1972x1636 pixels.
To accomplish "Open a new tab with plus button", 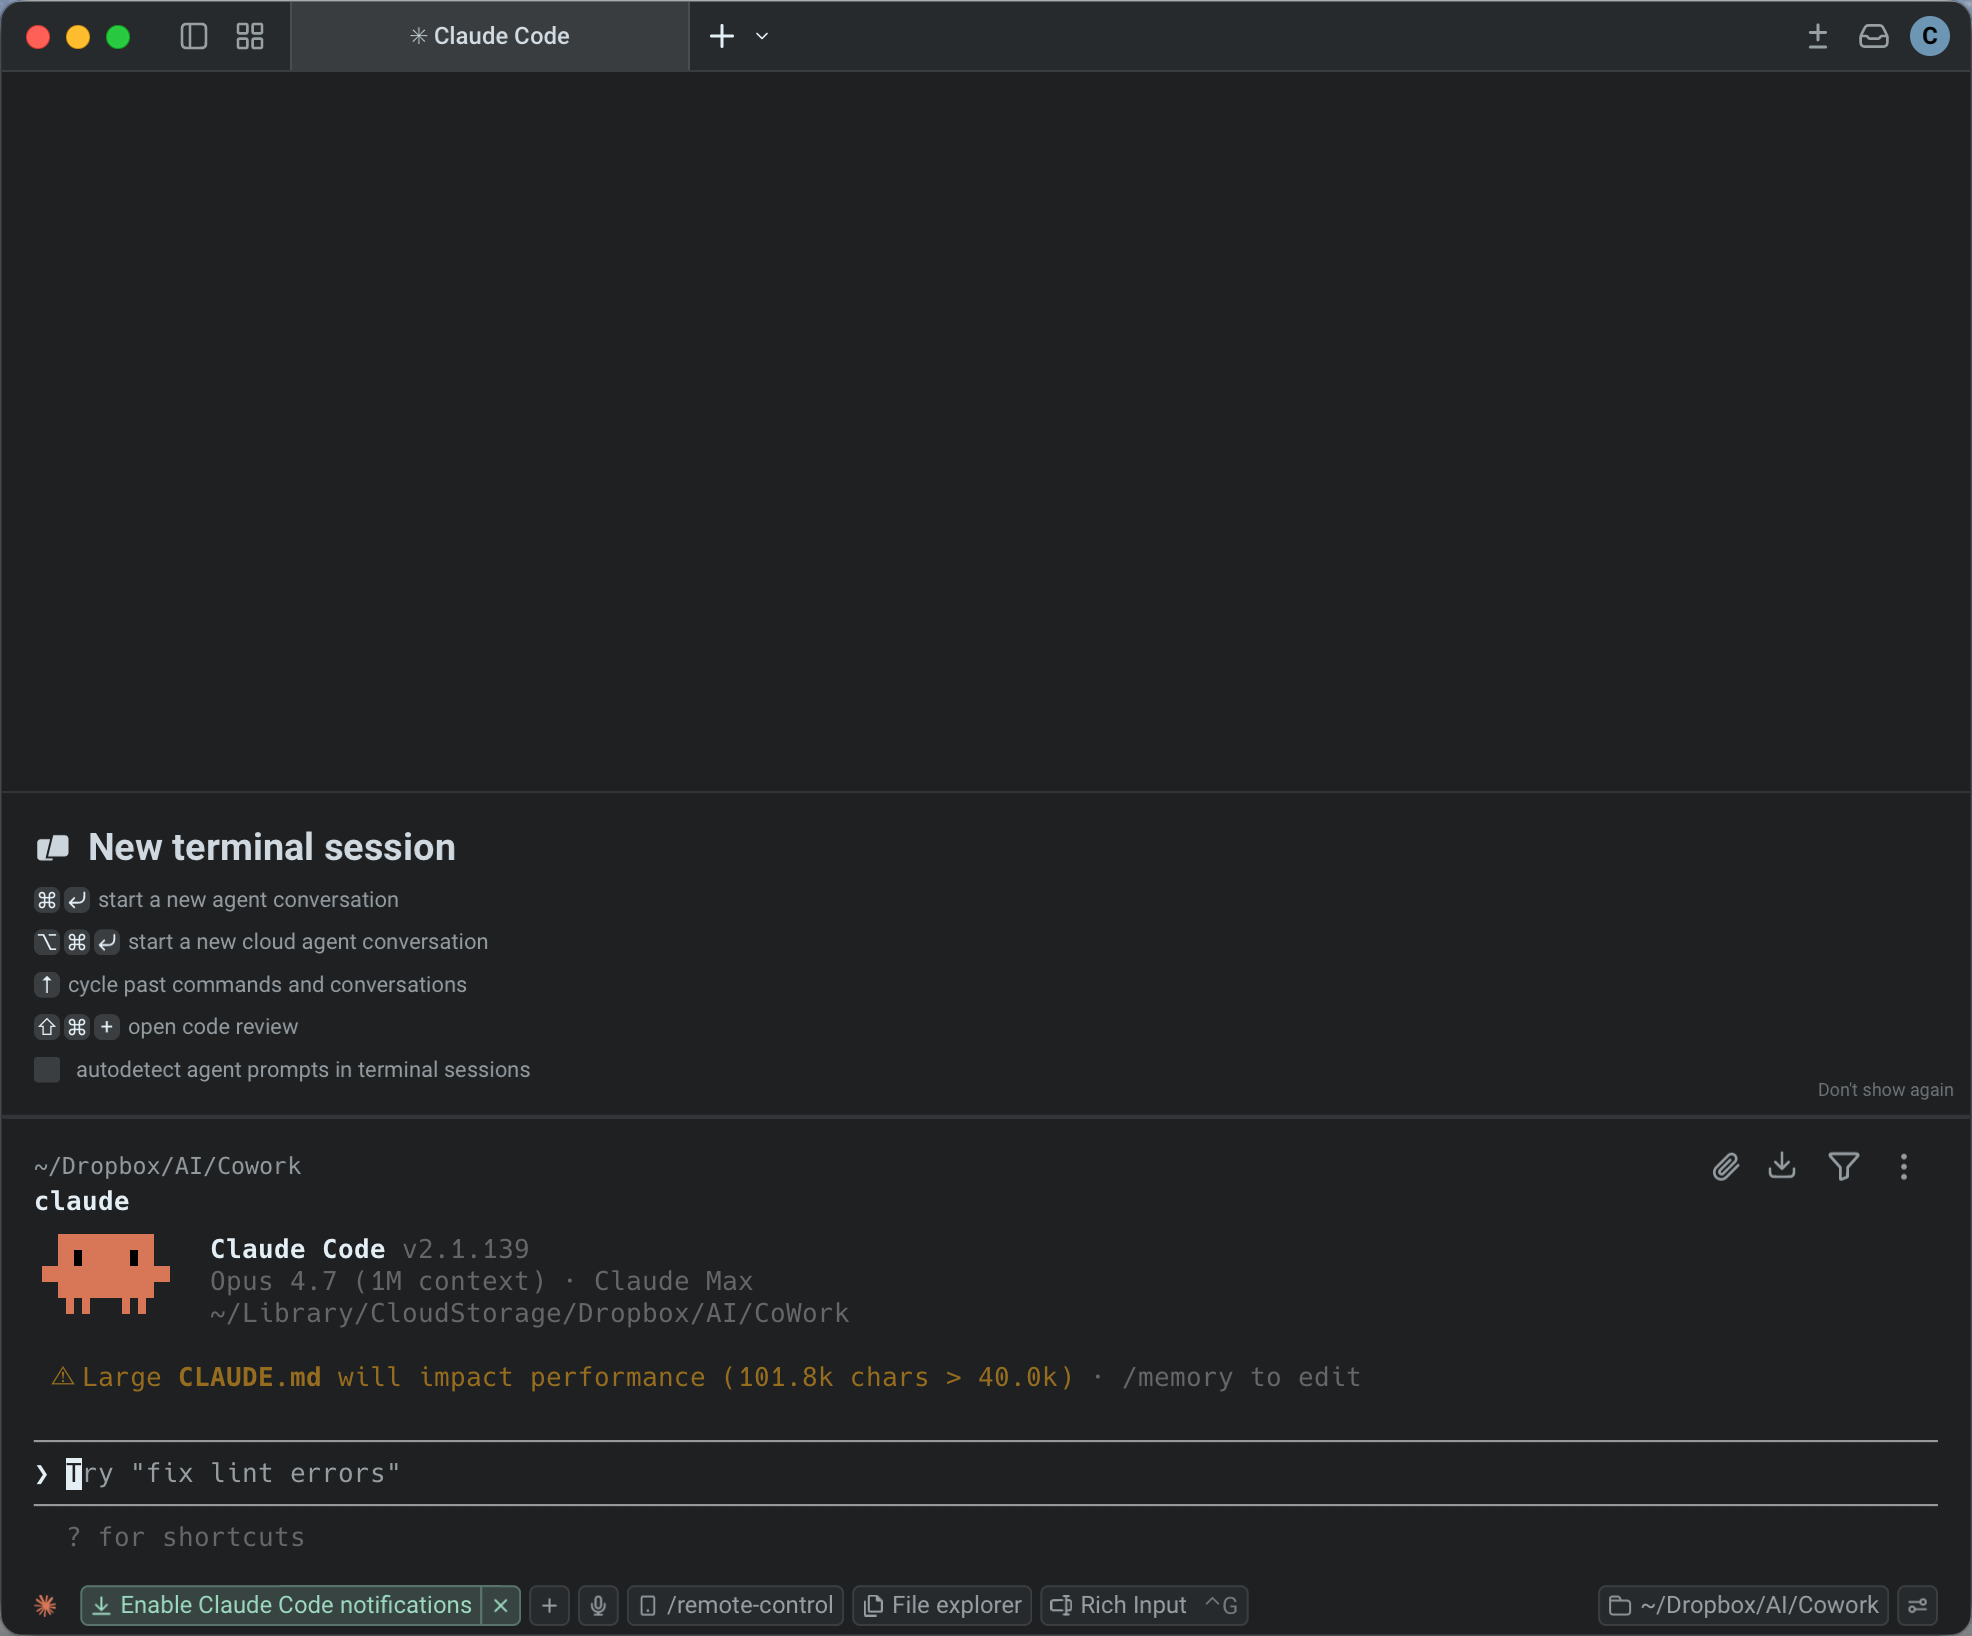I will click(721, 36).
